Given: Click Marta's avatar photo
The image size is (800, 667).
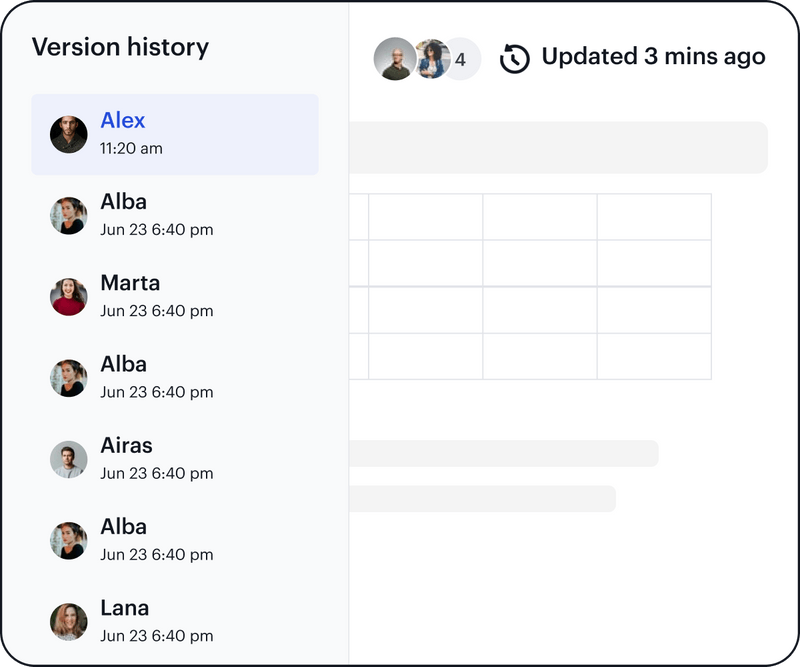Looking at the screenshot, I should pos(69,297).
